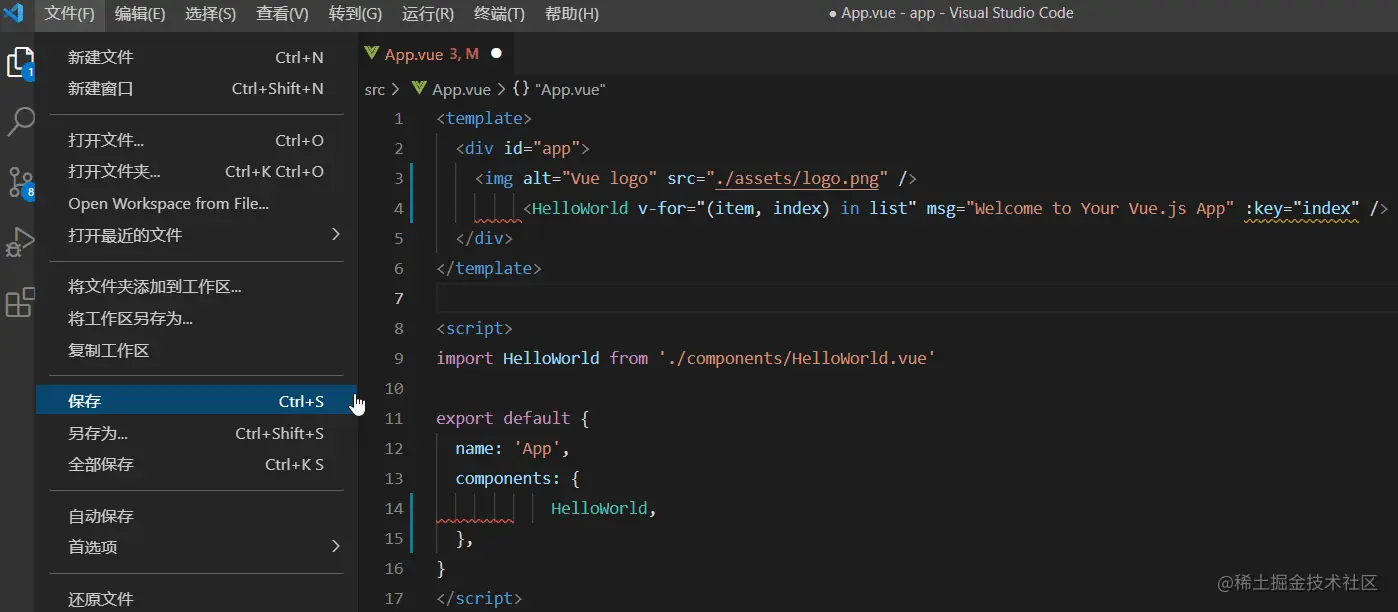The width and height of the screenshot is (1398, 612).
Task: Expand the 首选项 submenu
Action: [x=196, y=548]
